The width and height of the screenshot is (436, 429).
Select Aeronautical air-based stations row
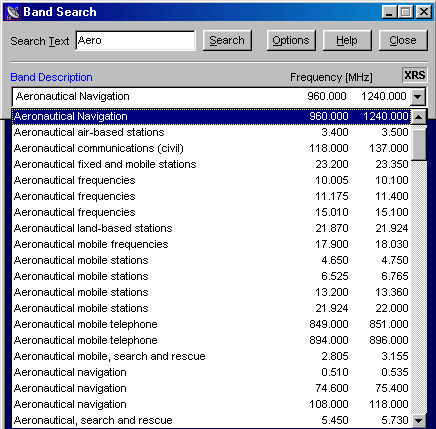pyautogui.click(x=211, y=132)
